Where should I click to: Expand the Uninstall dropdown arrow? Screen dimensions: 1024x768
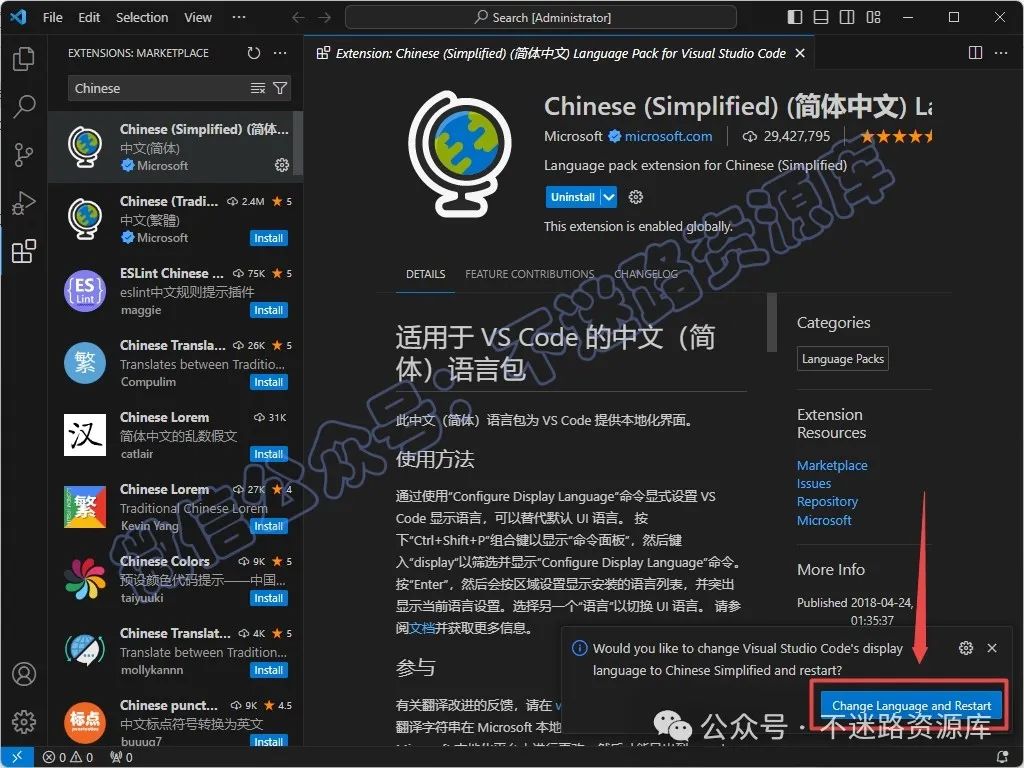click(x=609, y=197)
